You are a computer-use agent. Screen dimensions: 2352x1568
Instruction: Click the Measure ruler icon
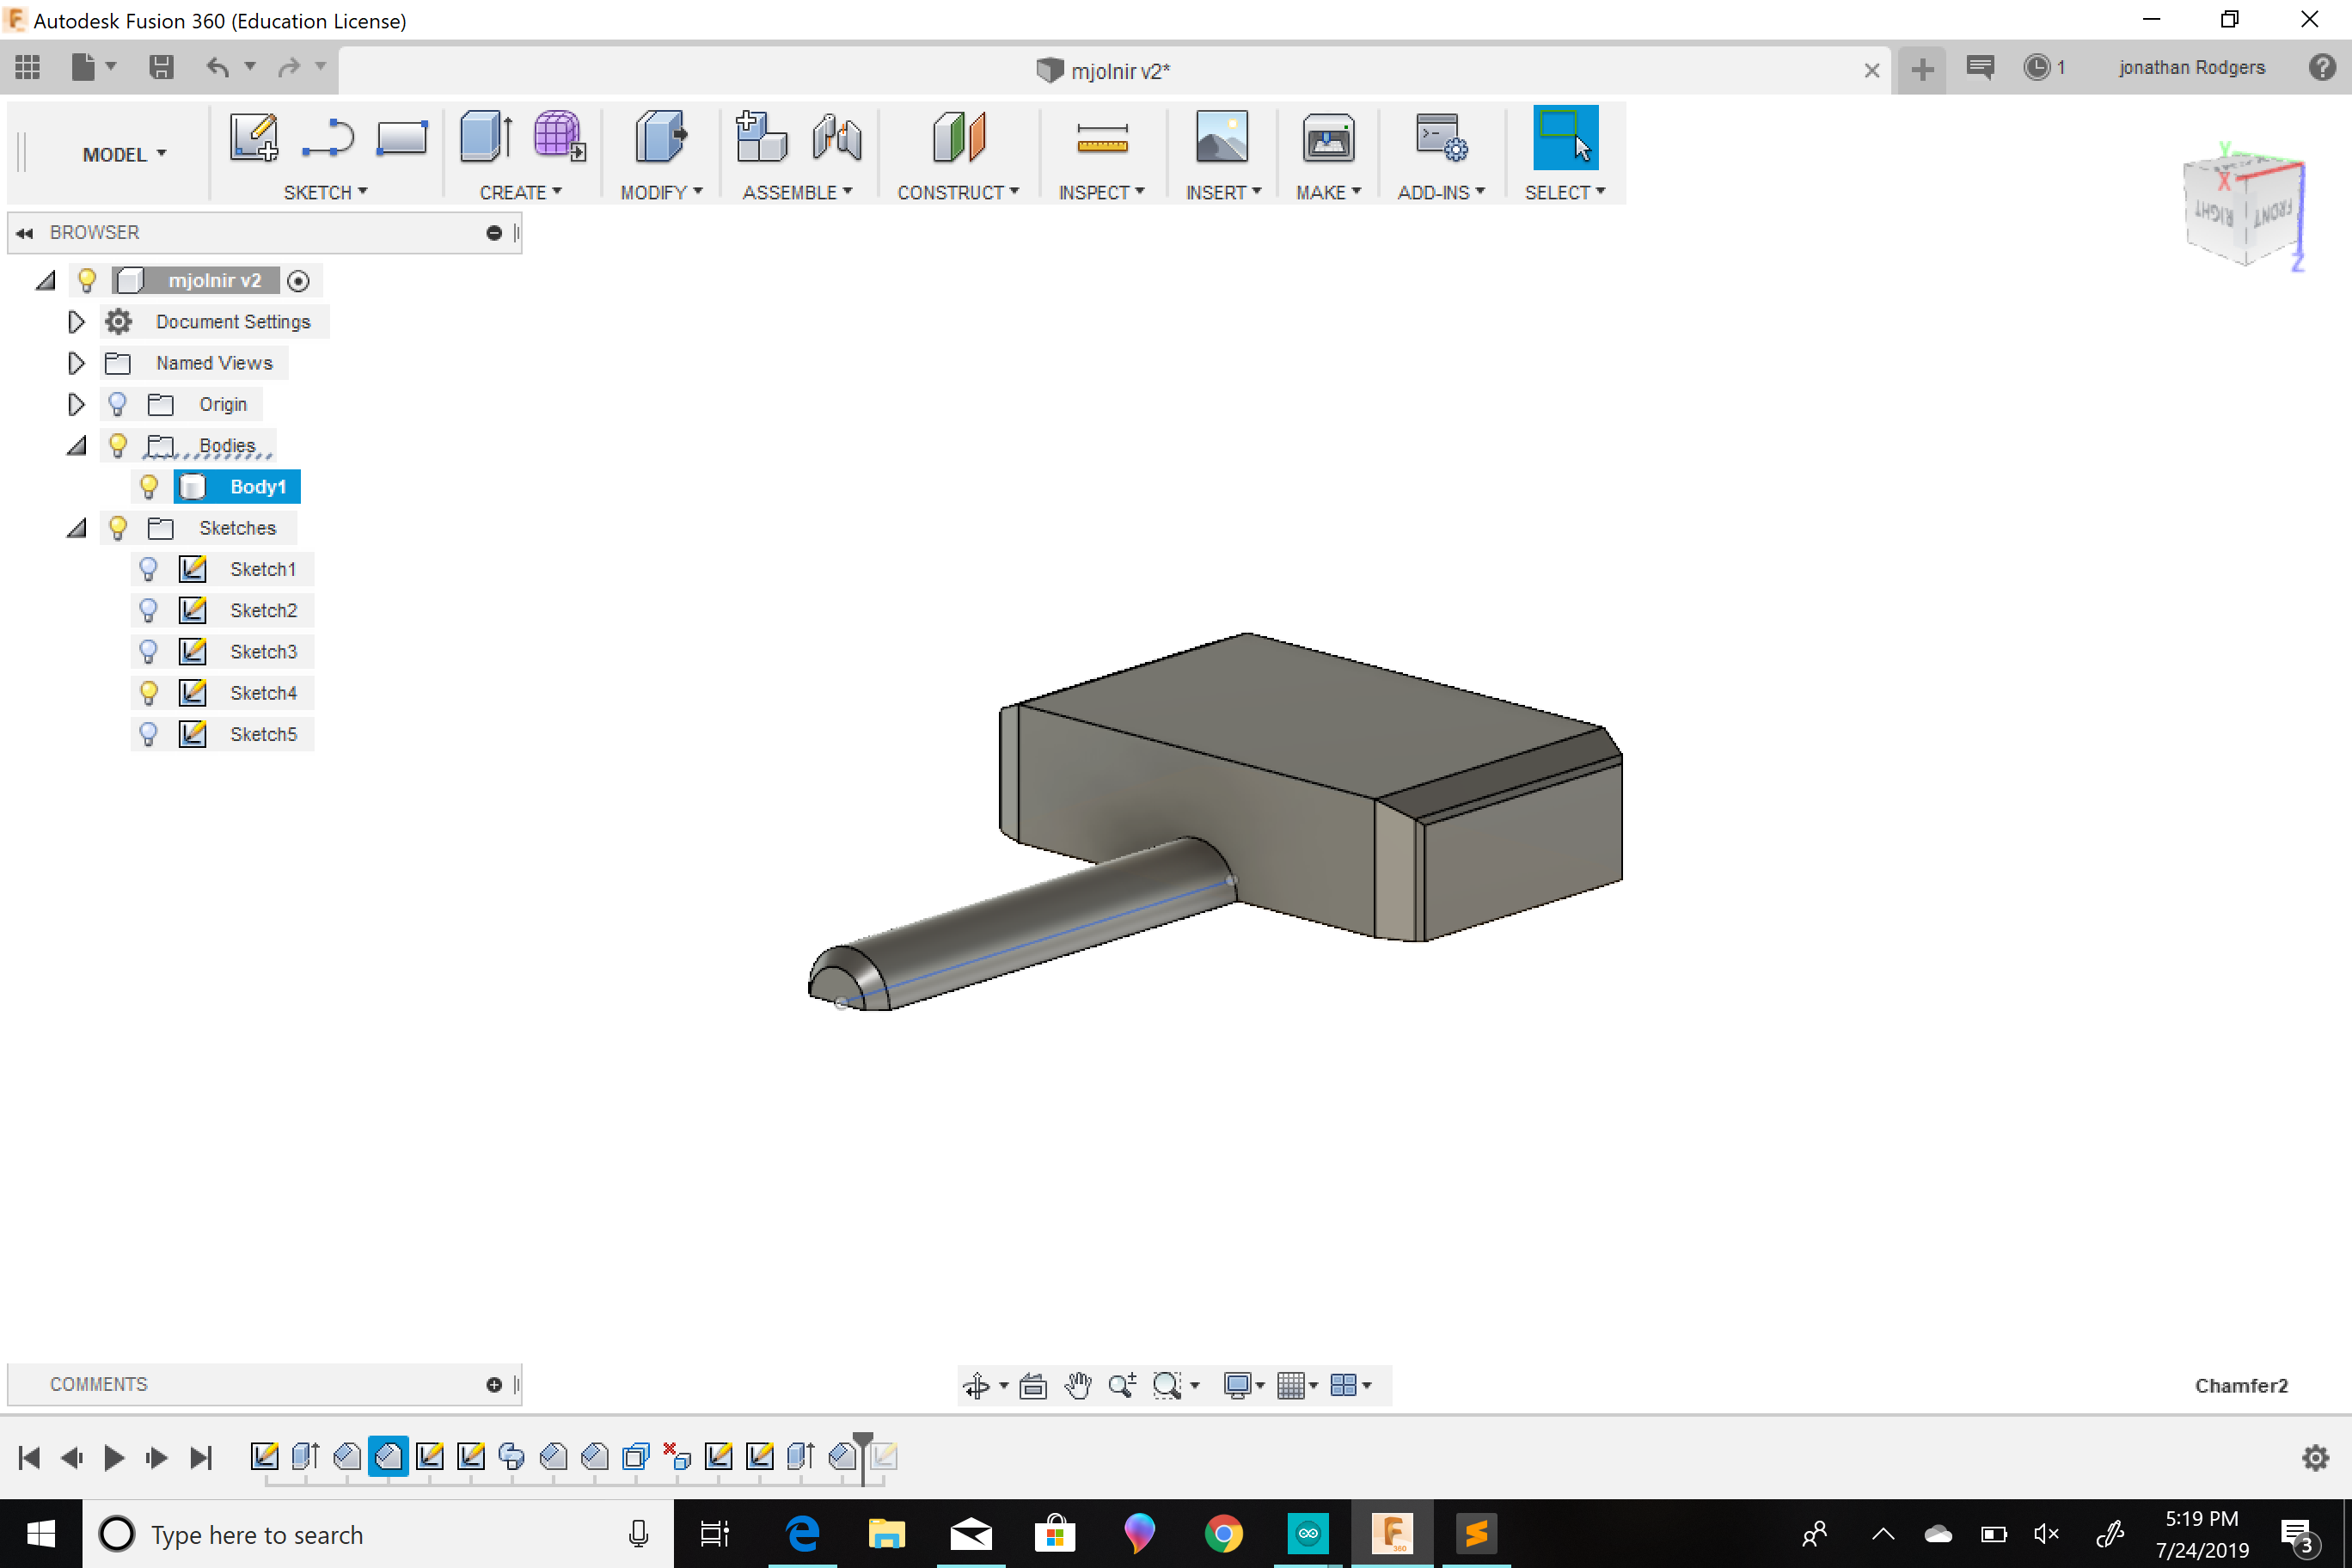click(x=1102, y=139)
